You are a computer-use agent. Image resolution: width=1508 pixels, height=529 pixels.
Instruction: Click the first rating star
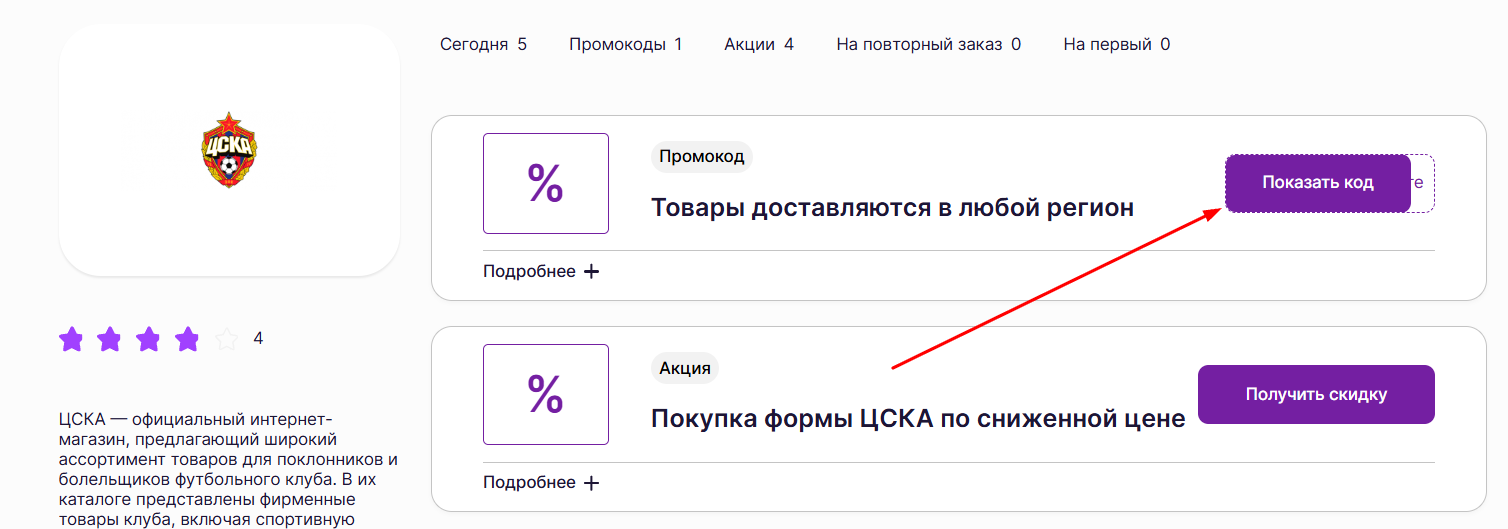coord(71,340)
